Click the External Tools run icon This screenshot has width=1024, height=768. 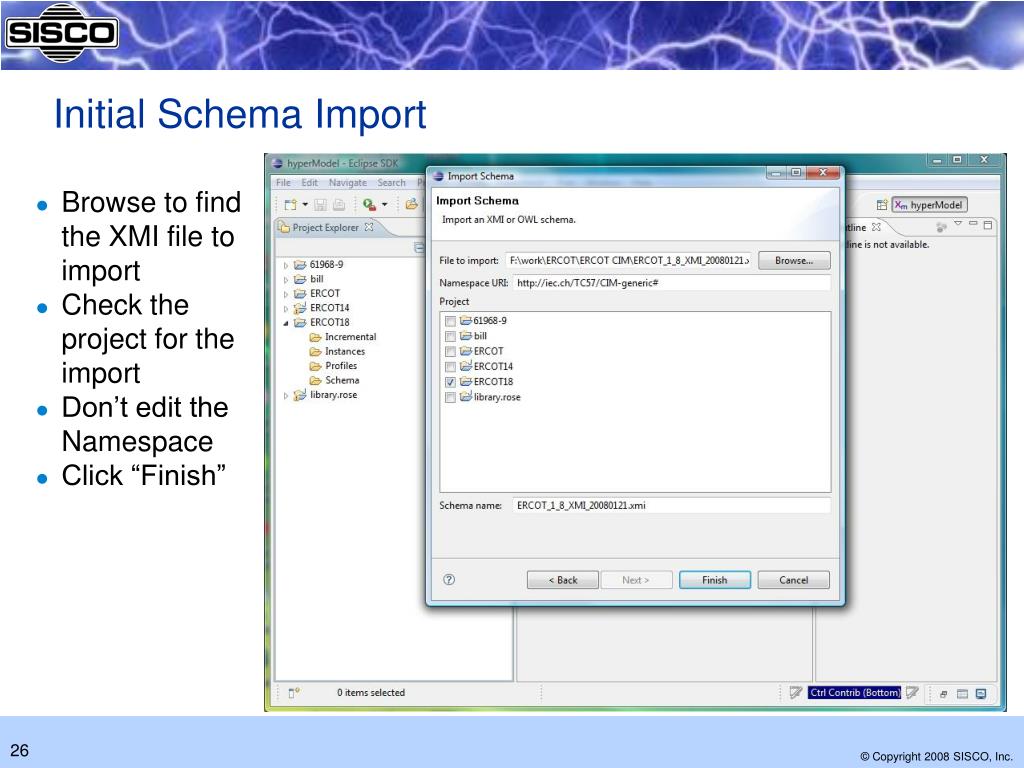[x=369, y=204]
